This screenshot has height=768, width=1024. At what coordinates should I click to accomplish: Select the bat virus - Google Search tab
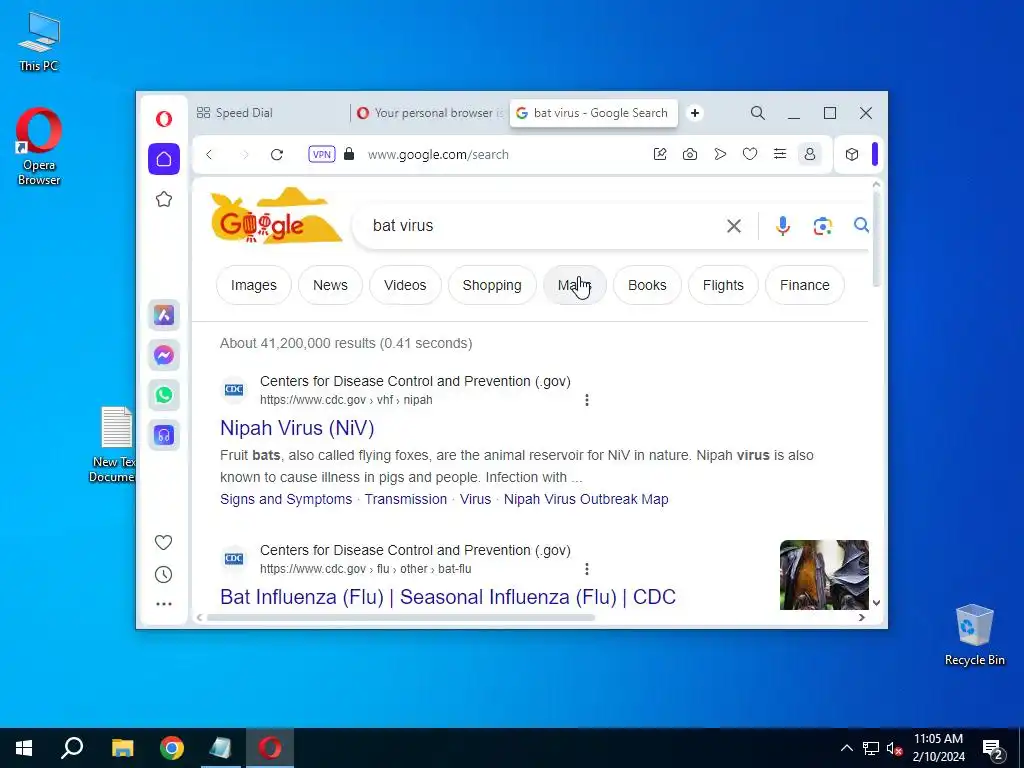pos(593,113)
